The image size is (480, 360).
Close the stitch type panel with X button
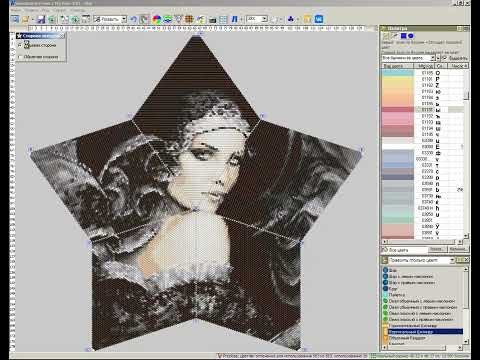466,260
